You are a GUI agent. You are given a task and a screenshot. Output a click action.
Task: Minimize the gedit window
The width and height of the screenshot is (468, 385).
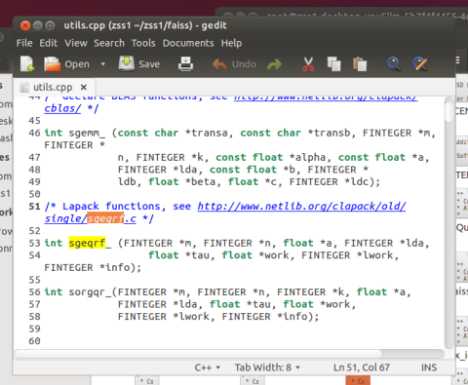click(38, 25)
